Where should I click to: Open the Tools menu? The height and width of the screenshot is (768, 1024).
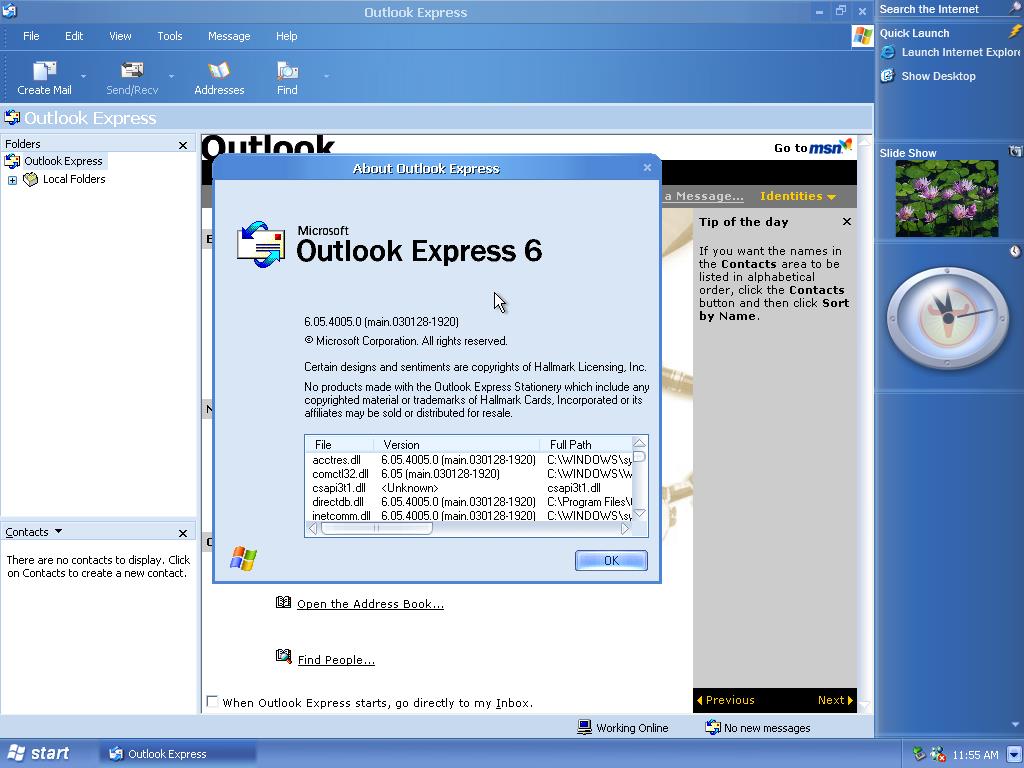[170, 36]
